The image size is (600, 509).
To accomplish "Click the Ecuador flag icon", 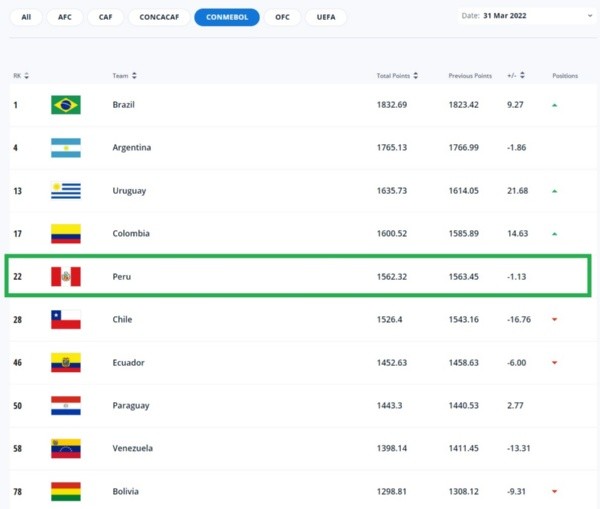I will click(66, 363).
